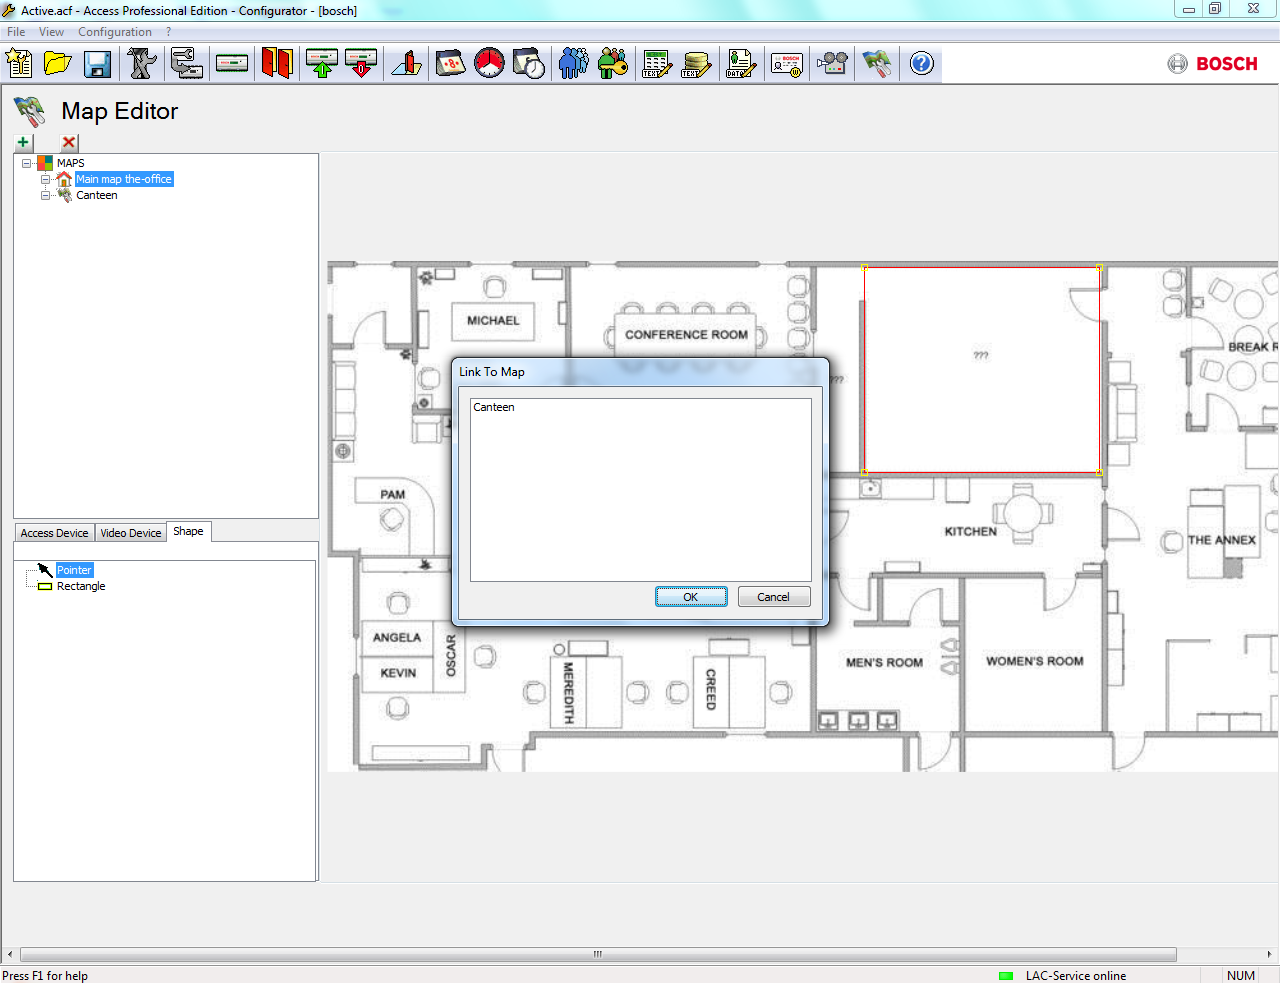Screen dimensions: 1280x983
Task: Click the table TEXT edit toolbar icon
Action: pyautogui.click(x=657, y=63)
